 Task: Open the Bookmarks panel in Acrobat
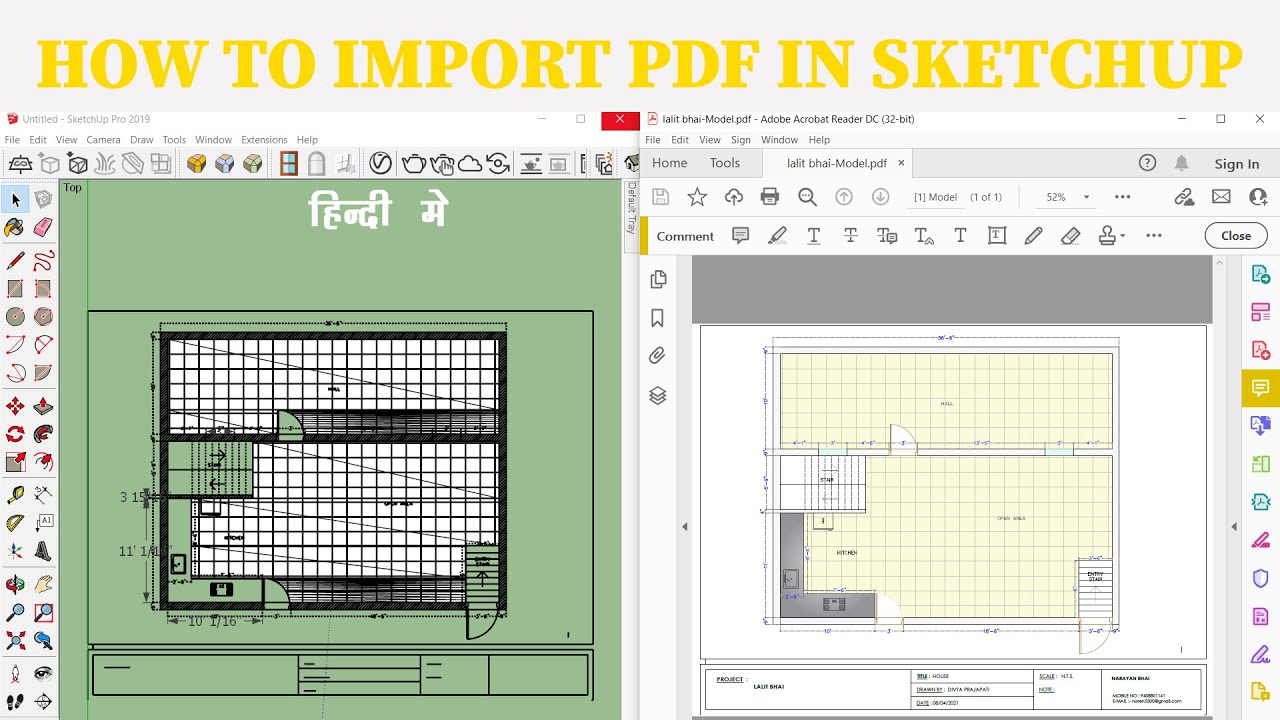tap(657, 318)
